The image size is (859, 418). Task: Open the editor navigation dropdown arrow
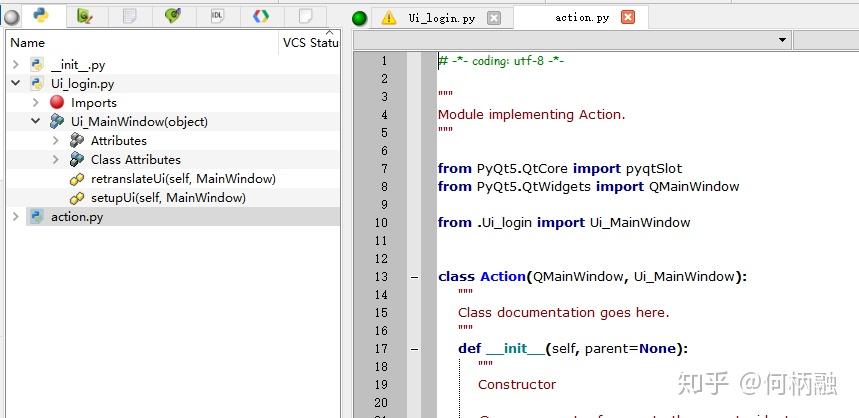click(783, 40)
